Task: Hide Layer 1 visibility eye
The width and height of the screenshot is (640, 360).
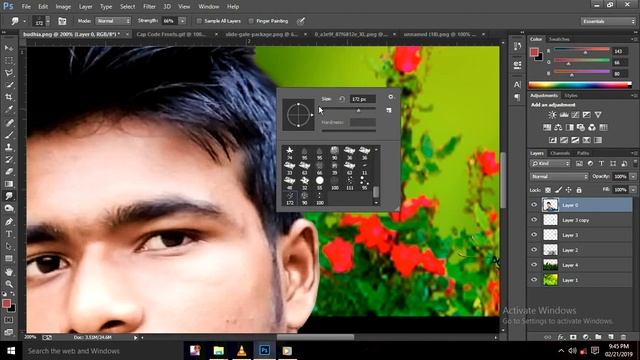Action: click(x=534, y=280)
